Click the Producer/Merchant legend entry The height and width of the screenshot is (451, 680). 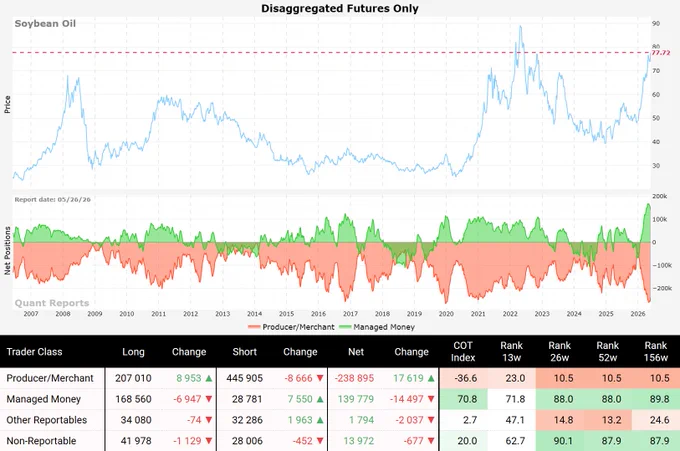(x=291, y=327)
